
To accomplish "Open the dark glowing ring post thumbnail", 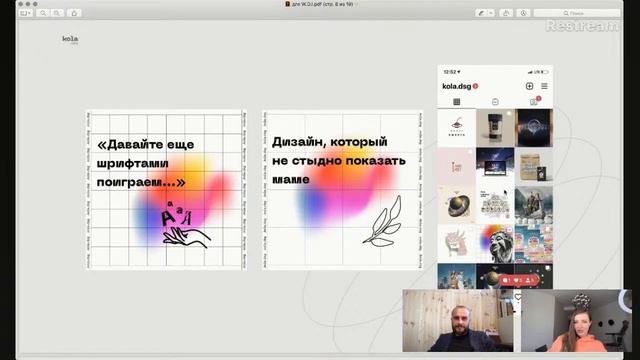I will click(534, 128).
